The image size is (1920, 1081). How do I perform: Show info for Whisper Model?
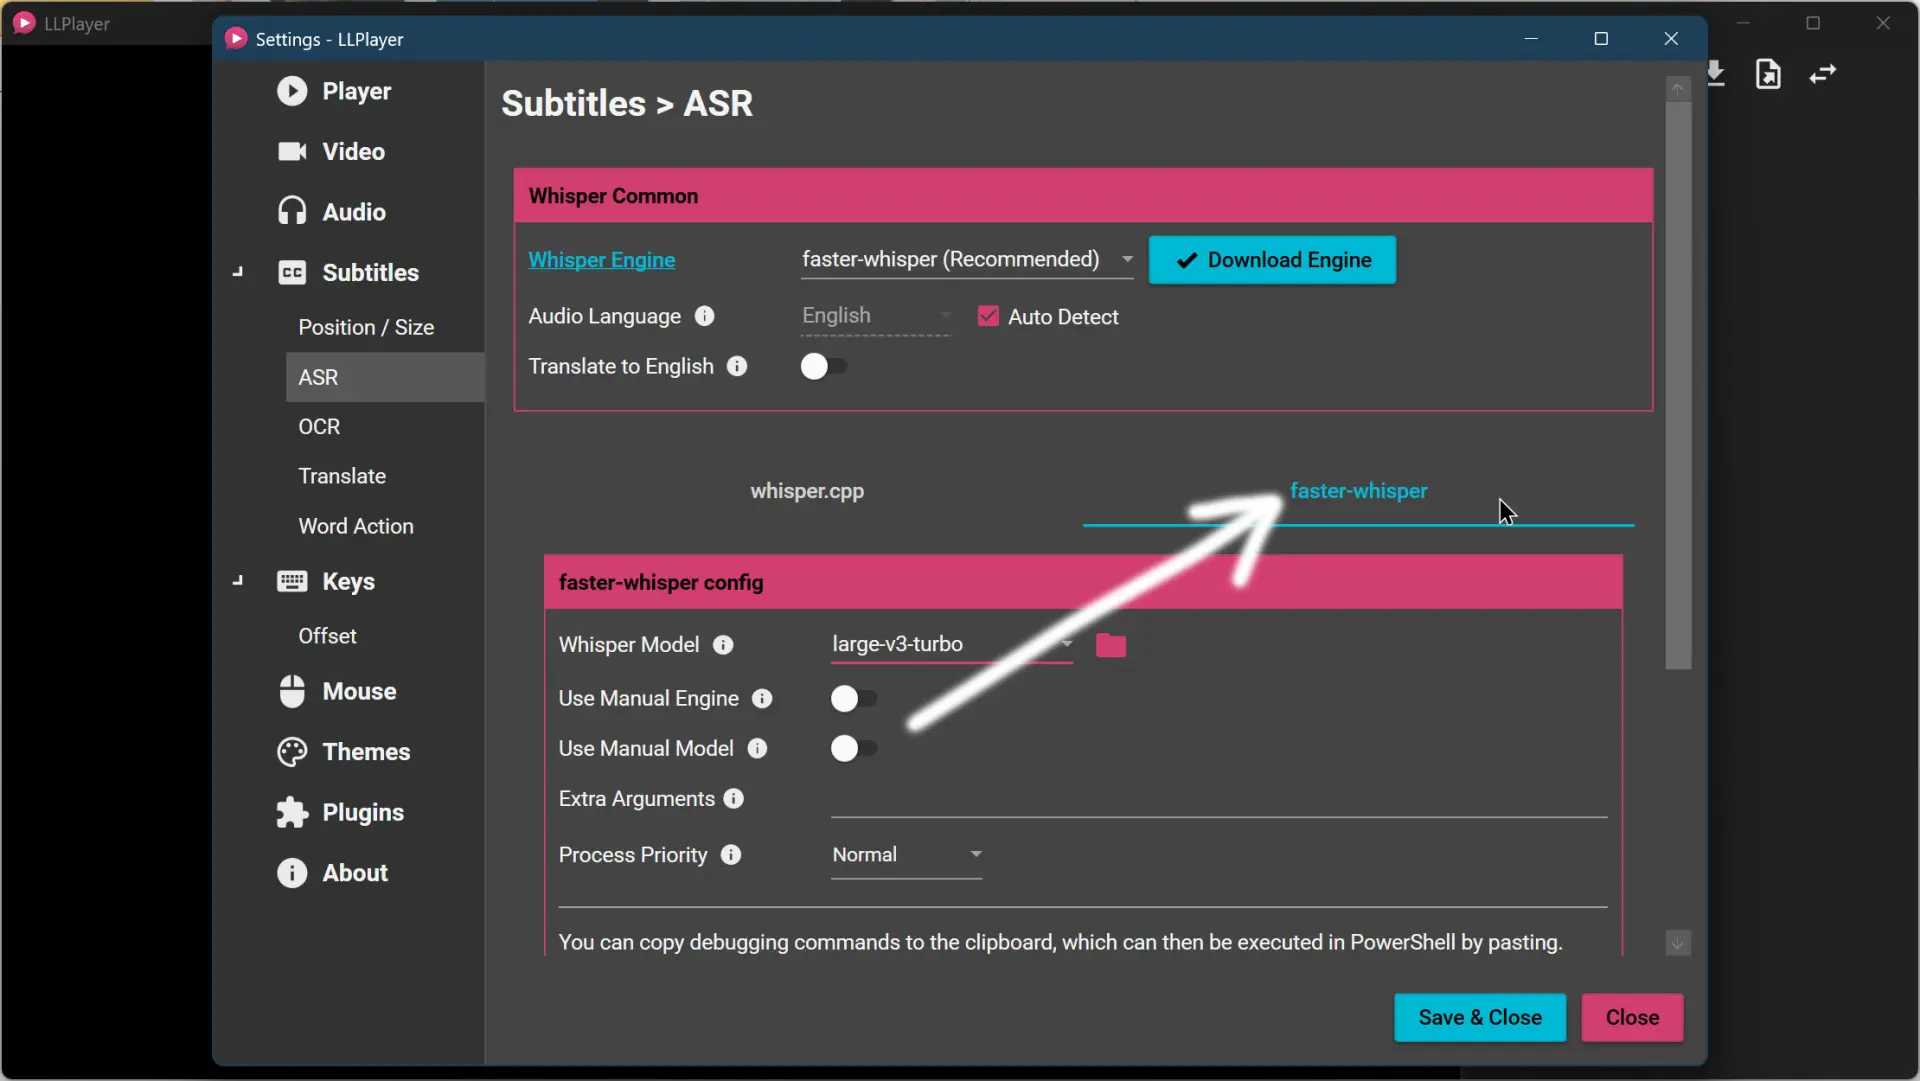pyautogui.click(x=723, y=645)
